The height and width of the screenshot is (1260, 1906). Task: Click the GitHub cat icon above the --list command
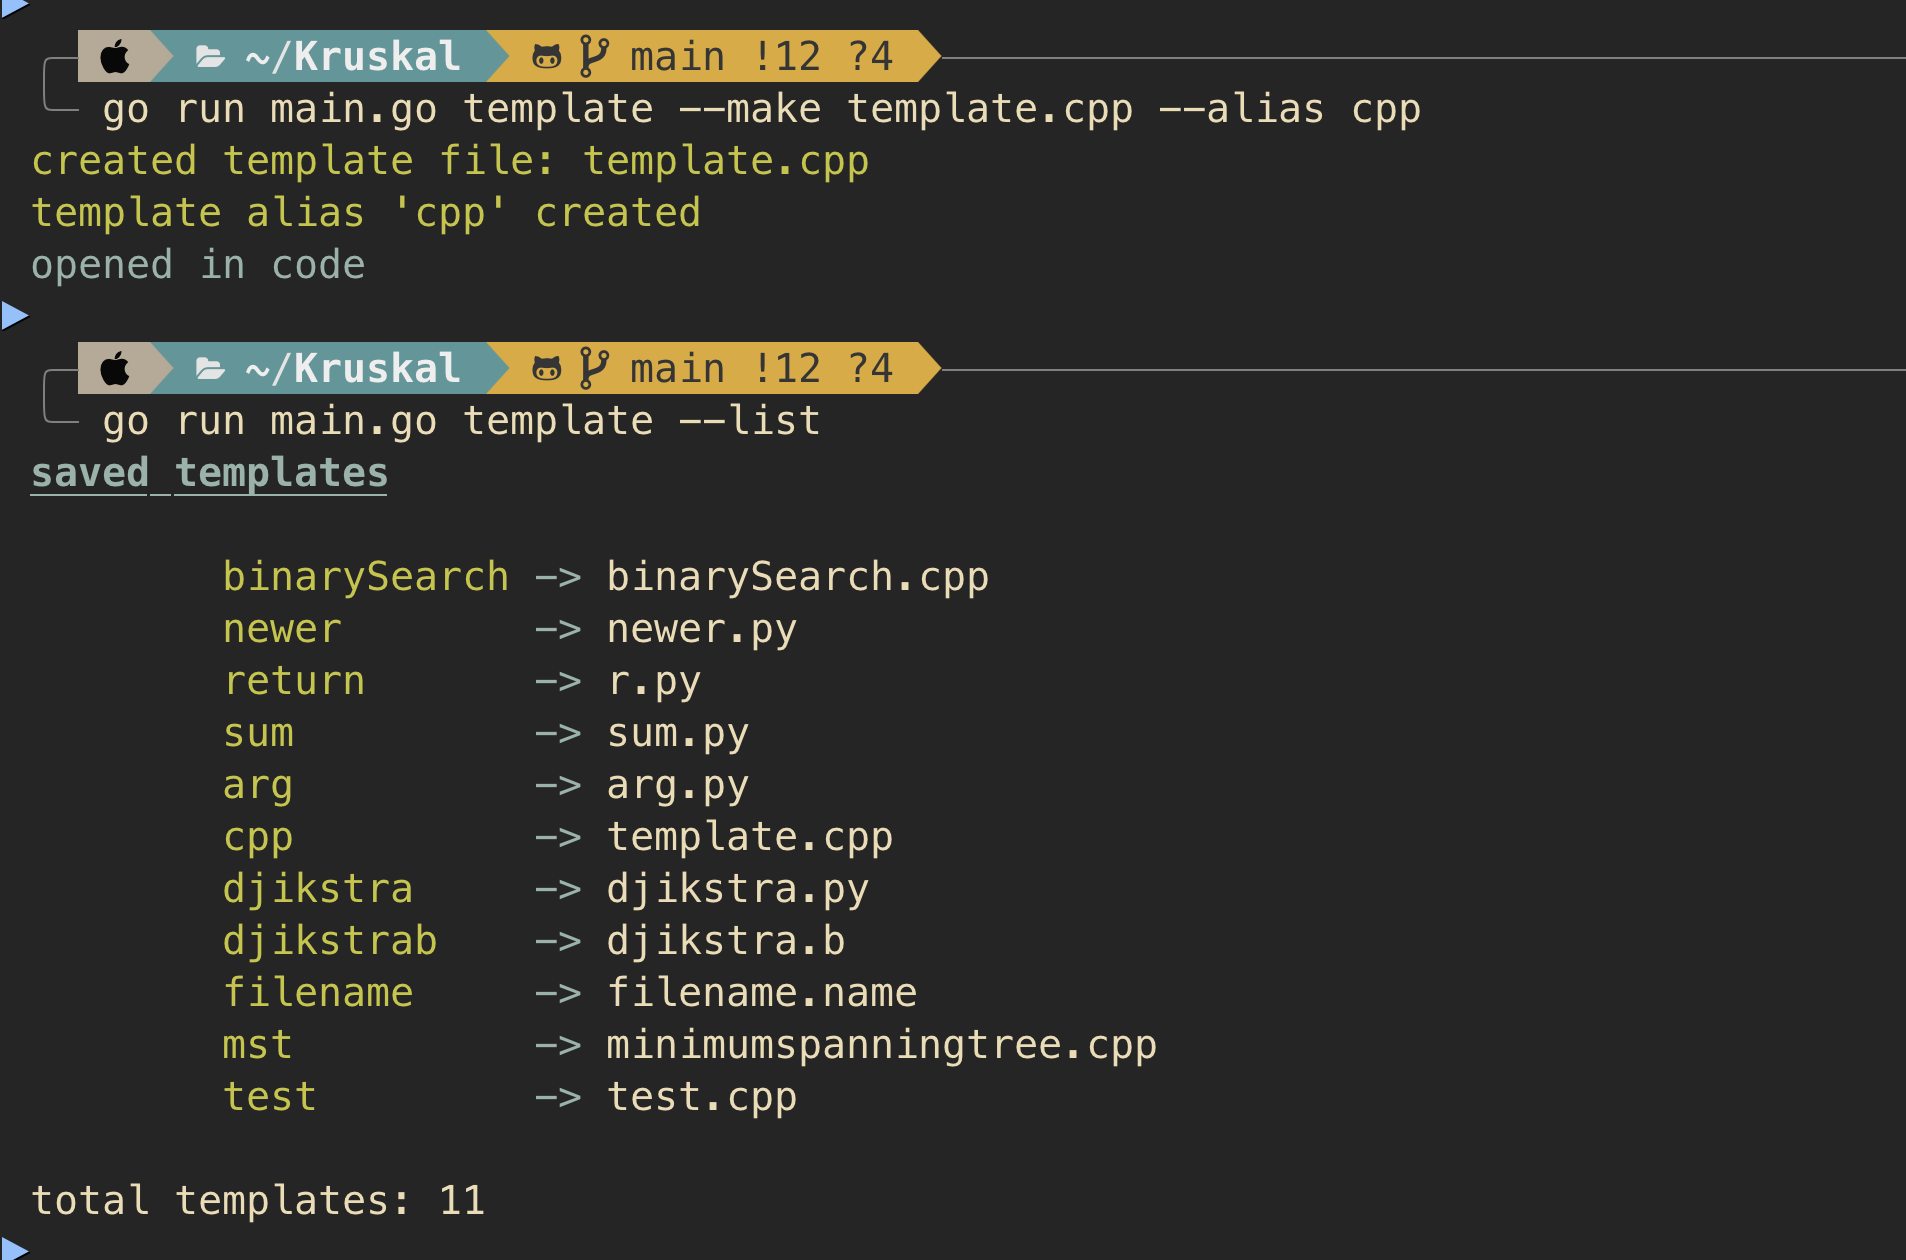point(546,369)
